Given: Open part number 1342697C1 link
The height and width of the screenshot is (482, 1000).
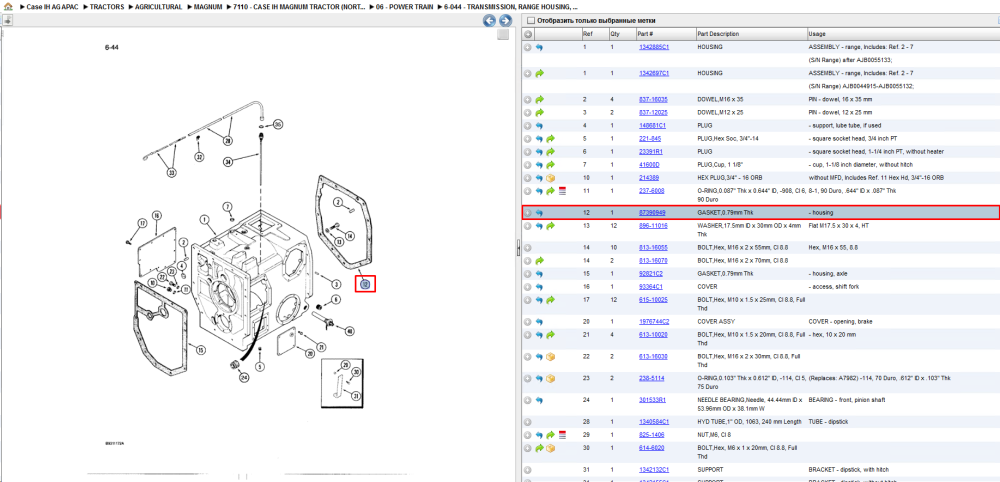Looking at the screenshot, I should [x=654, y=73].
